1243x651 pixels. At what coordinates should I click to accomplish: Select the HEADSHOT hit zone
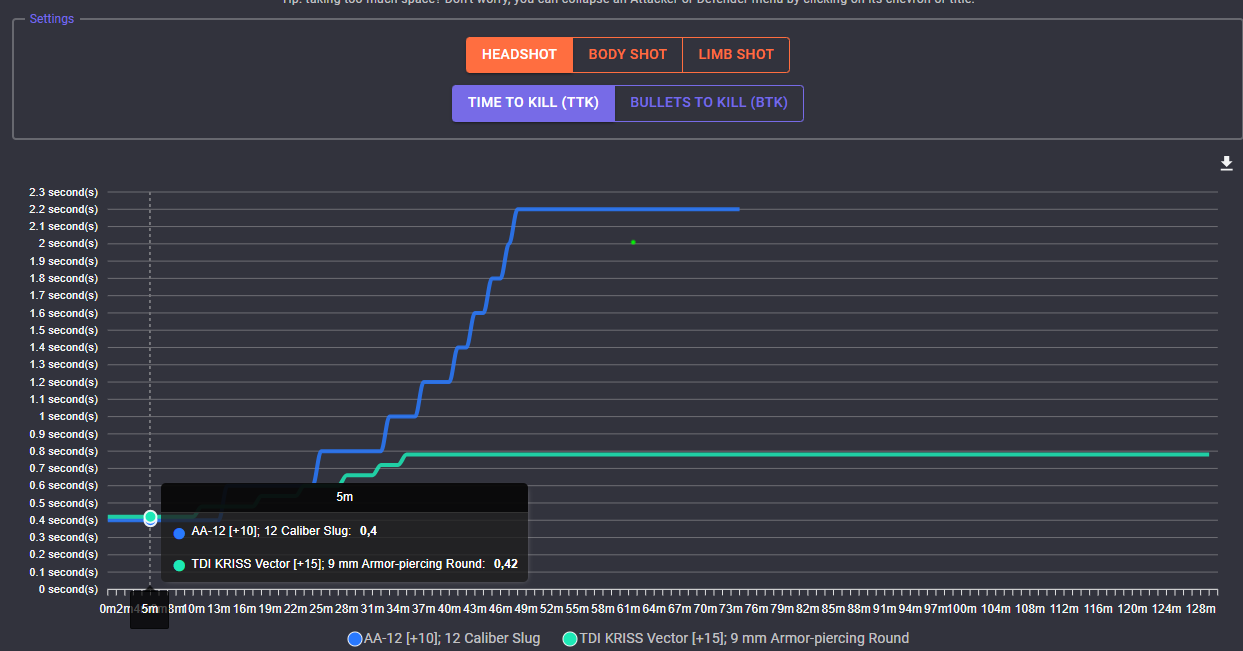[x=519, y=55]
